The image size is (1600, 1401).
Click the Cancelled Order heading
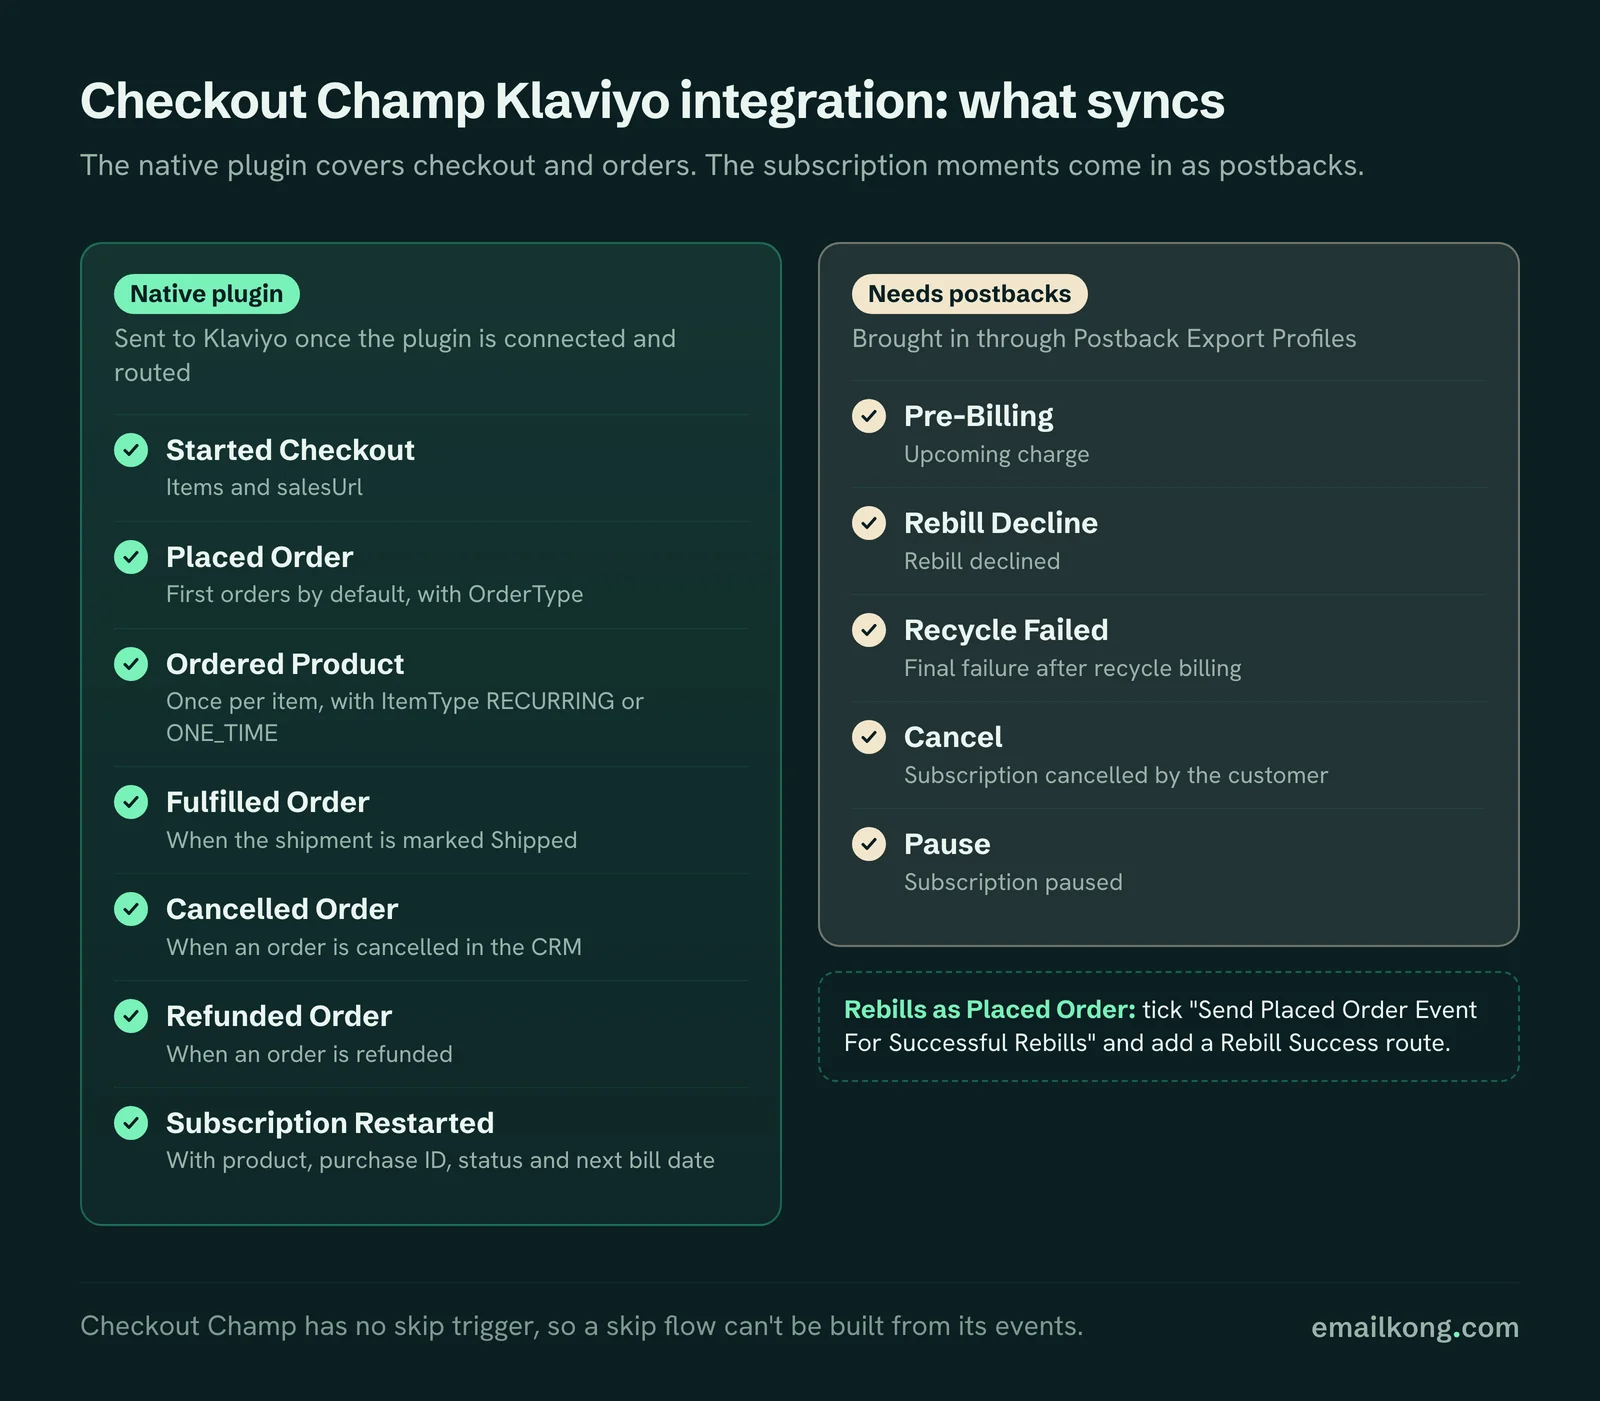[x=282, y=909]
